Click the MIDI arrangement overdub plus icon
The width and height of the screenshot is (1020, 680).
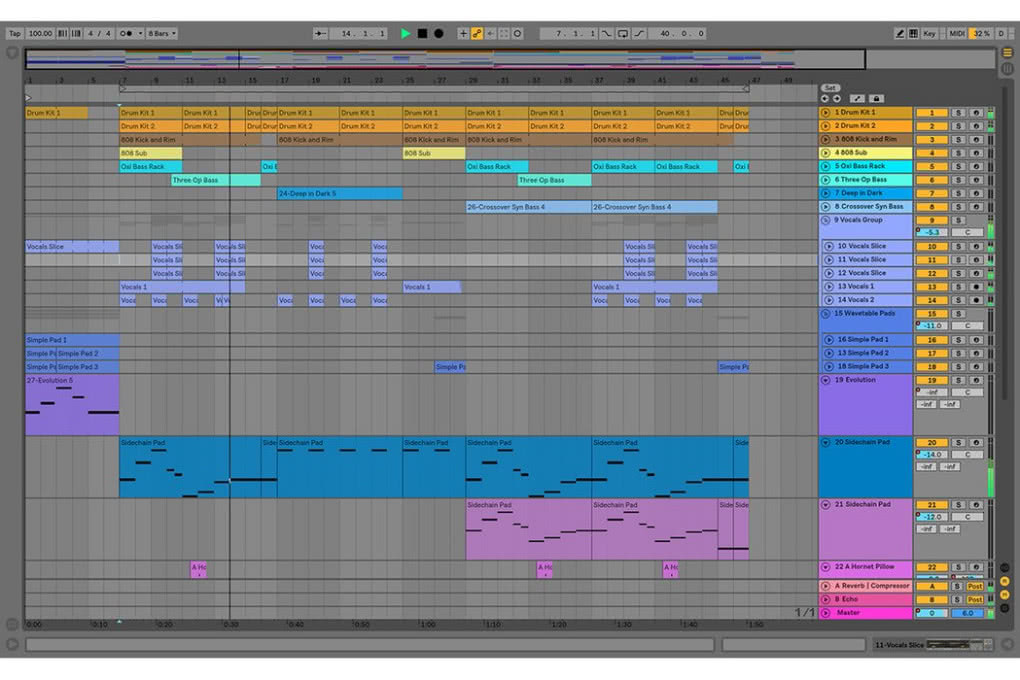click(x=463, y=33)
